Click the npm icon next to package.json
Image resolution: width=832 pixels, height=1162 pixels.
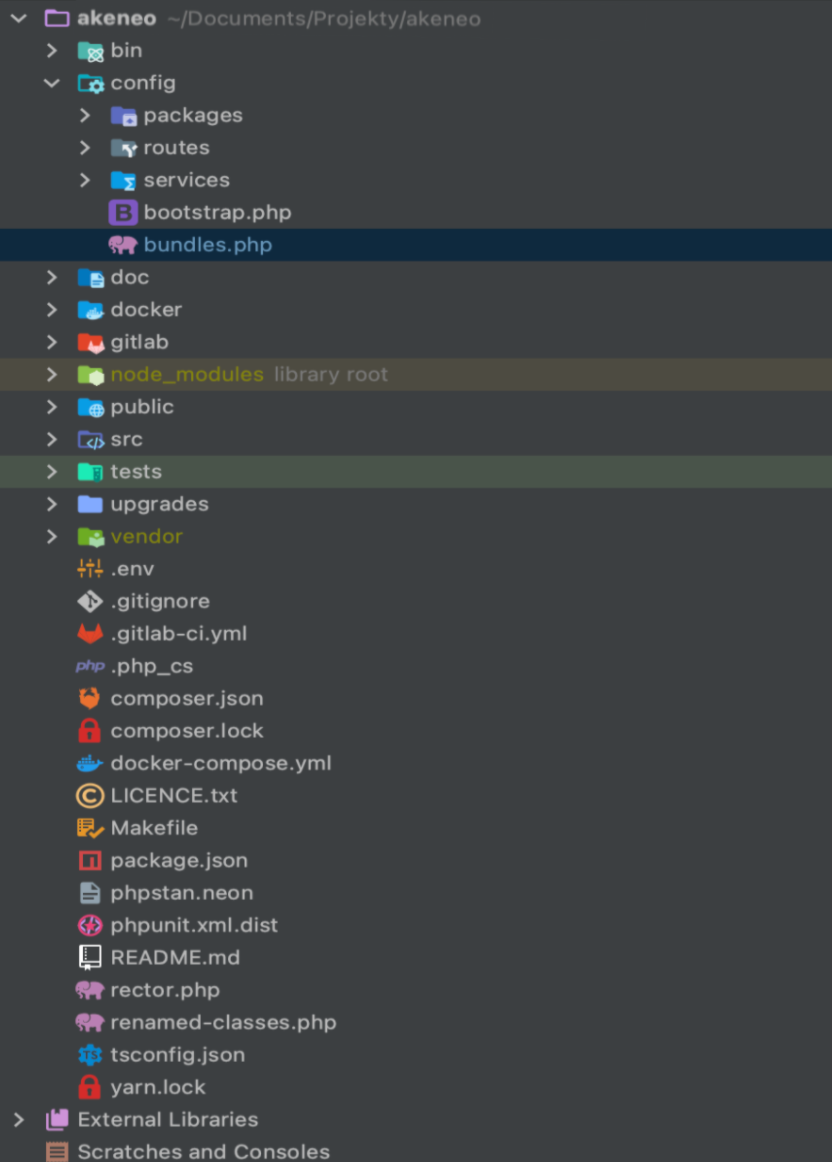tap(90, 860)
